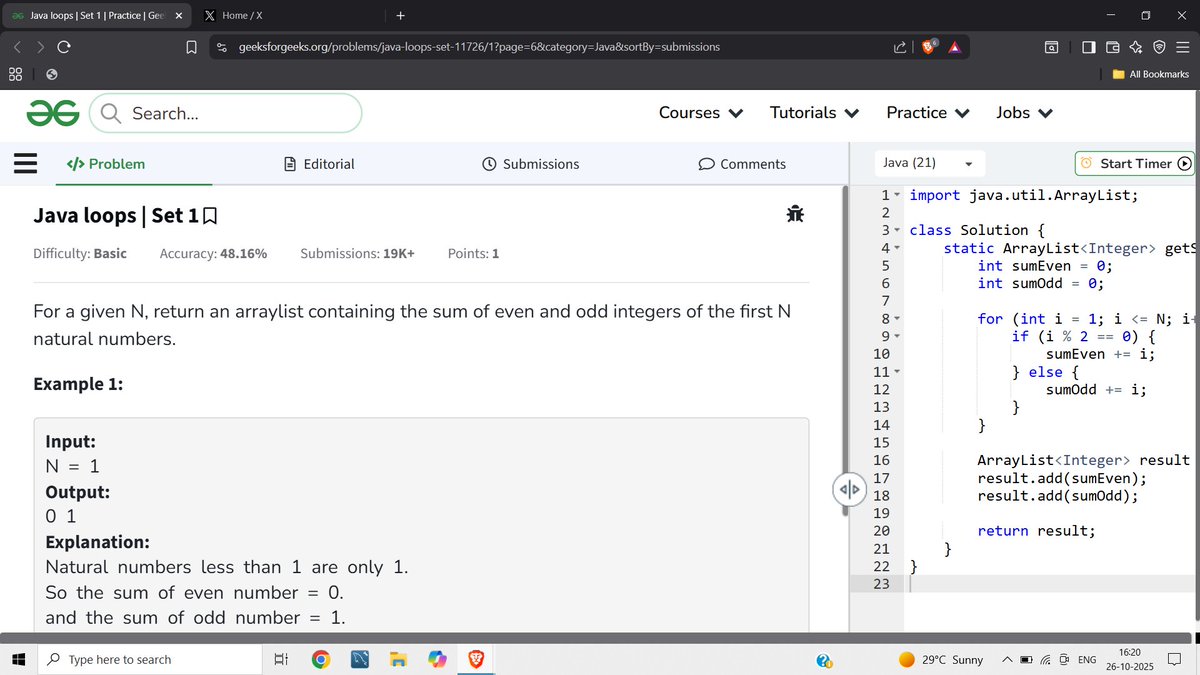Screen dimensions: 1200x675
Task: Open Brave VPN shield icon
Action: (1158, 47)
